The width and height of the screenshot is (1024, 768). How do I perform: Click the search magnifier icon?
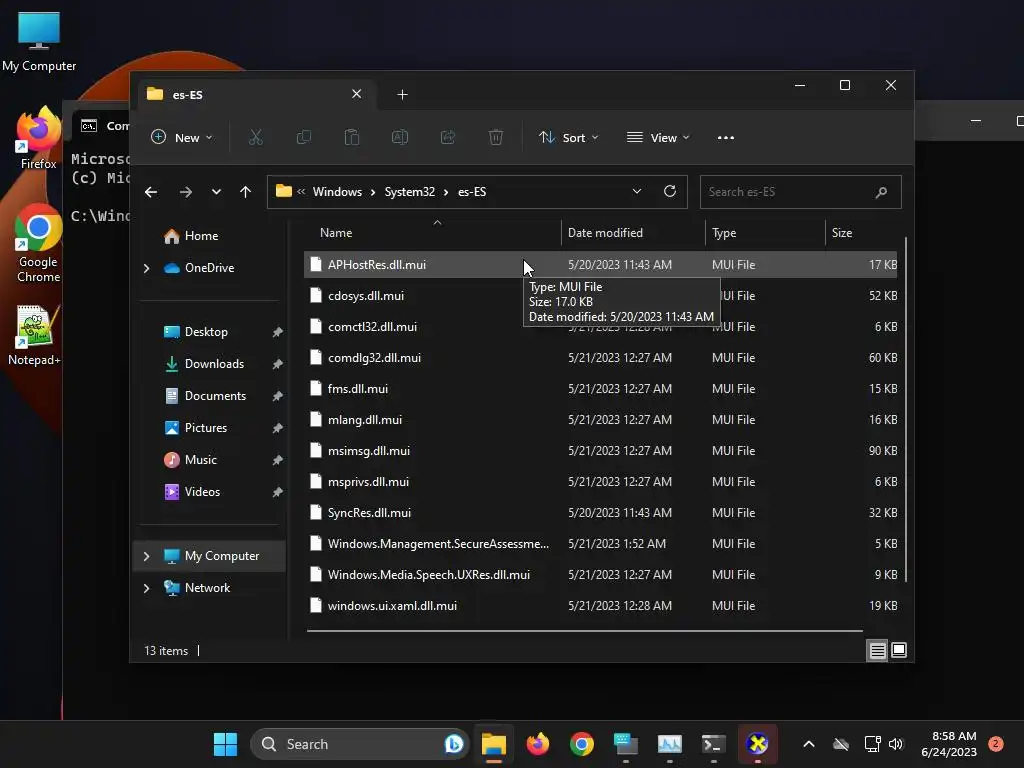[x=881, y=192]
